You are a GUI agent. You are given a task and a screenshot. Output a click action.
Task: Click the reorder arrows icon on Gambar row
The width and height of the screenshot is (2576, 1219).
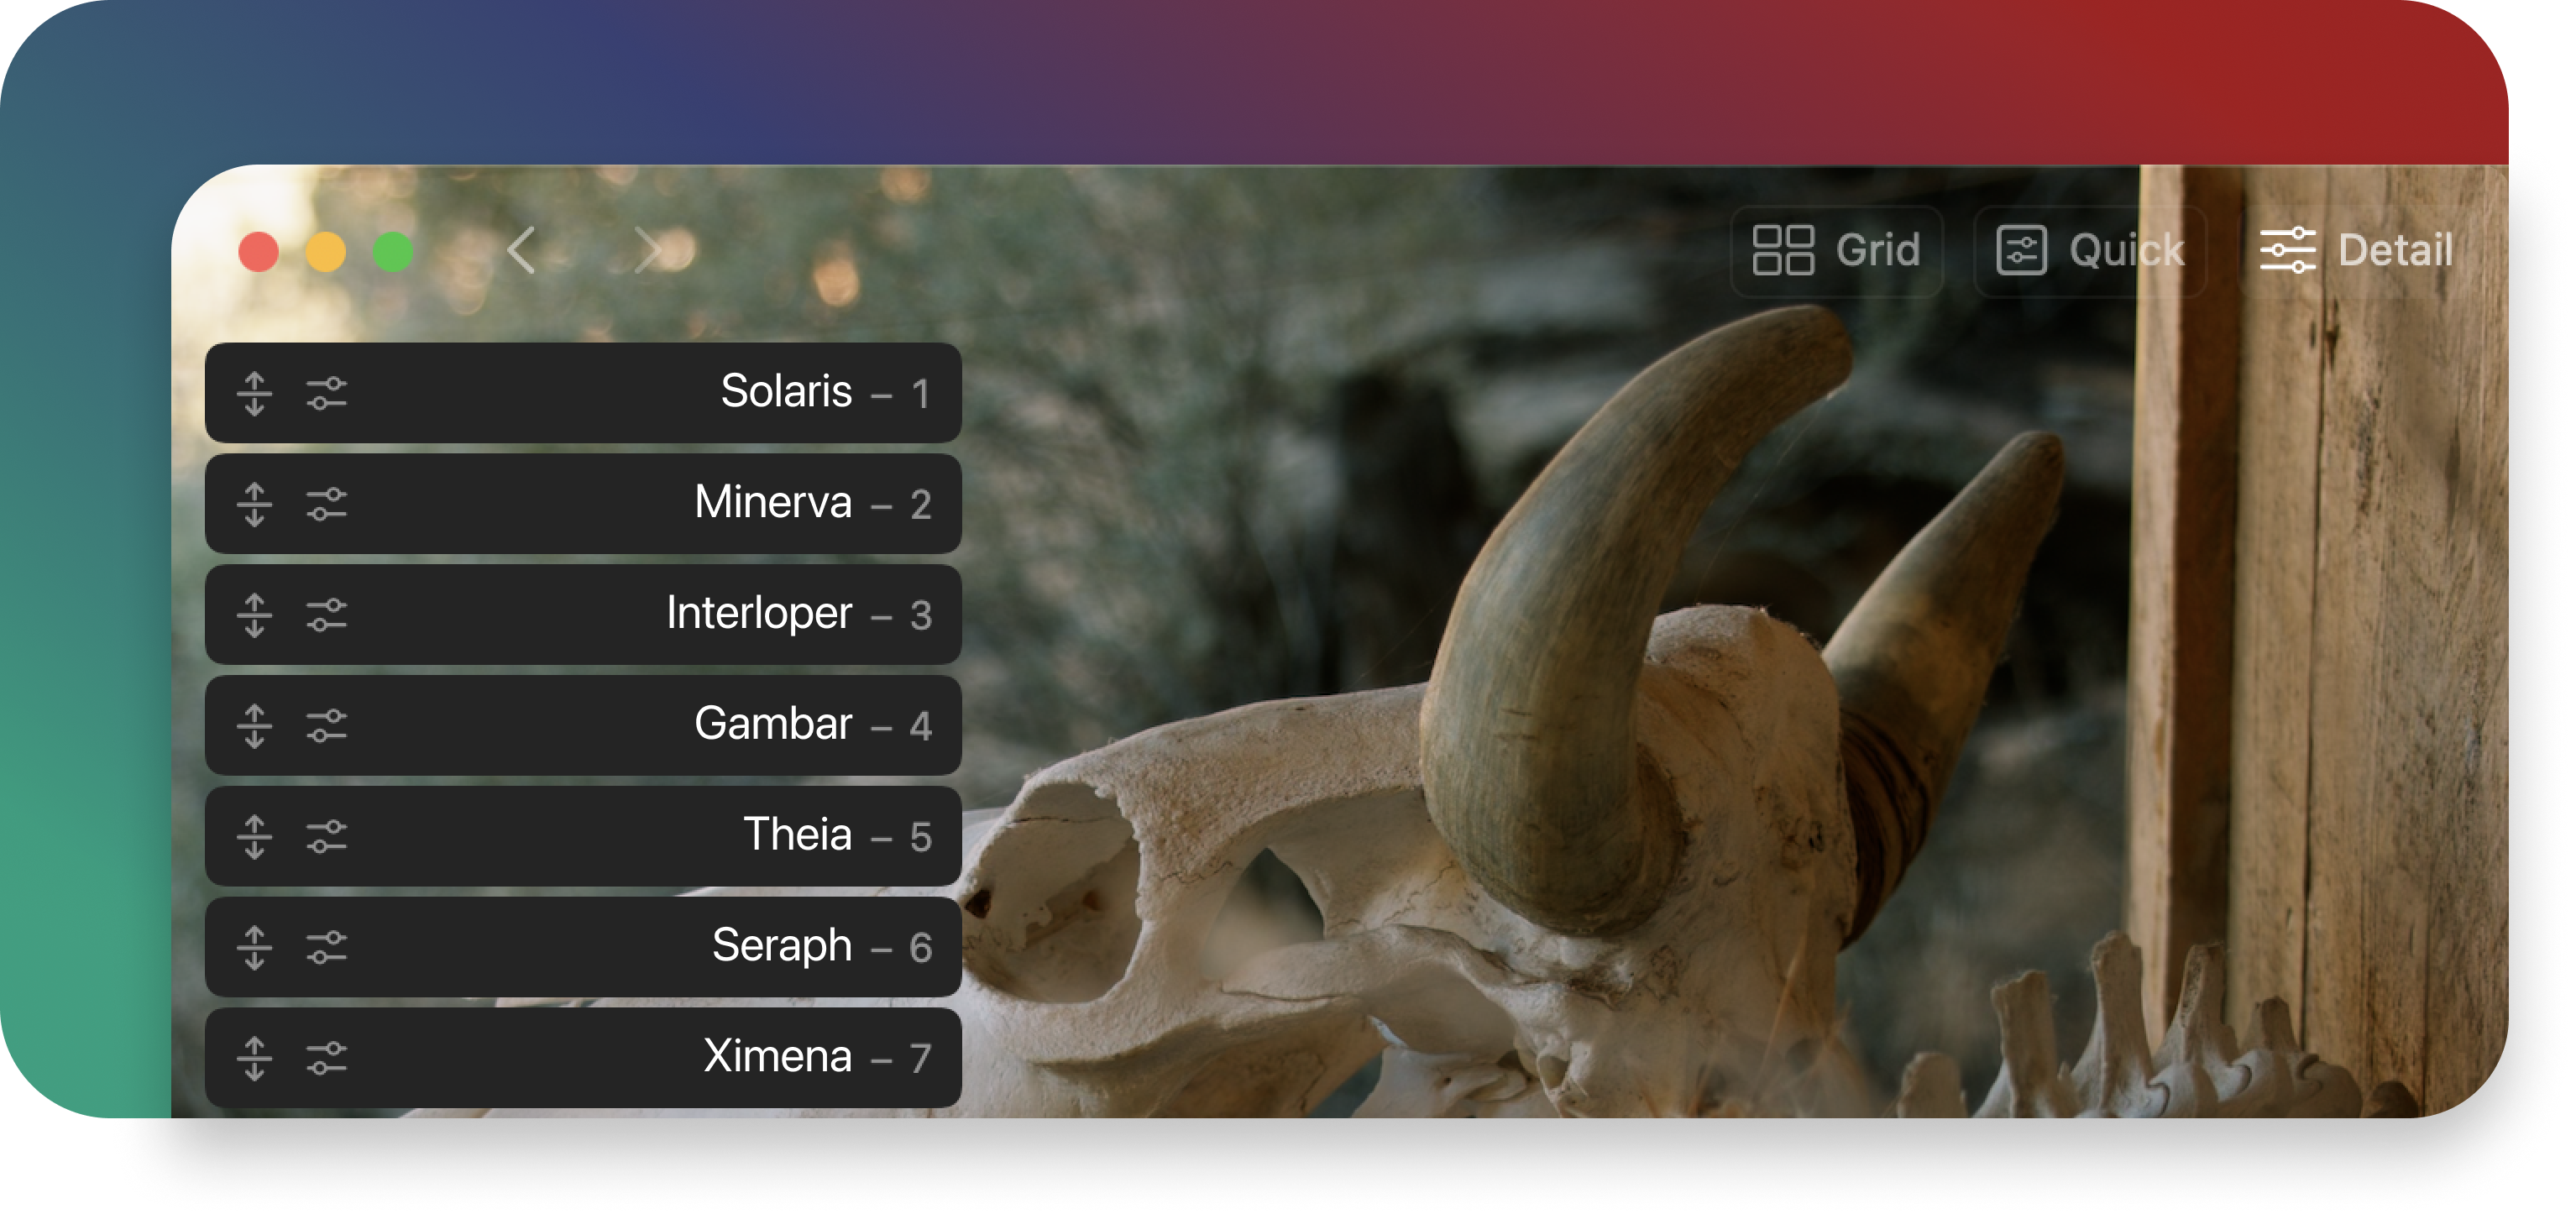pyautogui.click(x=254, y=726)
